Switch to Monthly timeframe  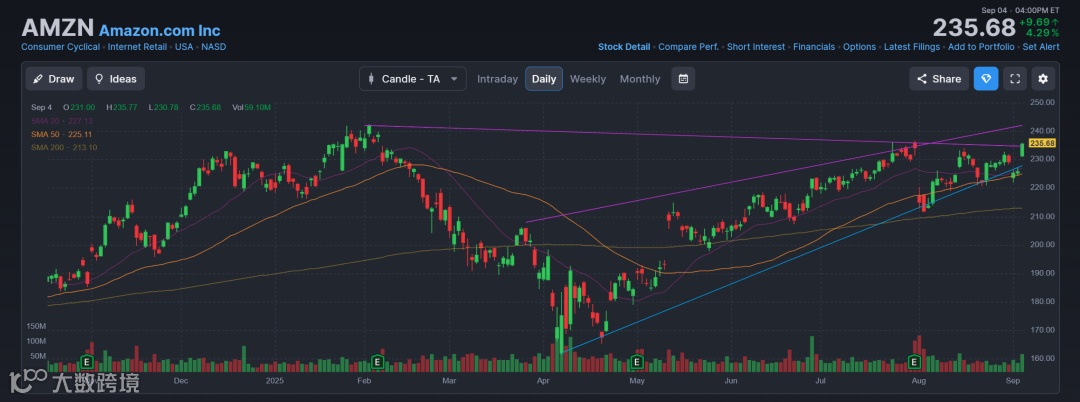tap(640, 78)
